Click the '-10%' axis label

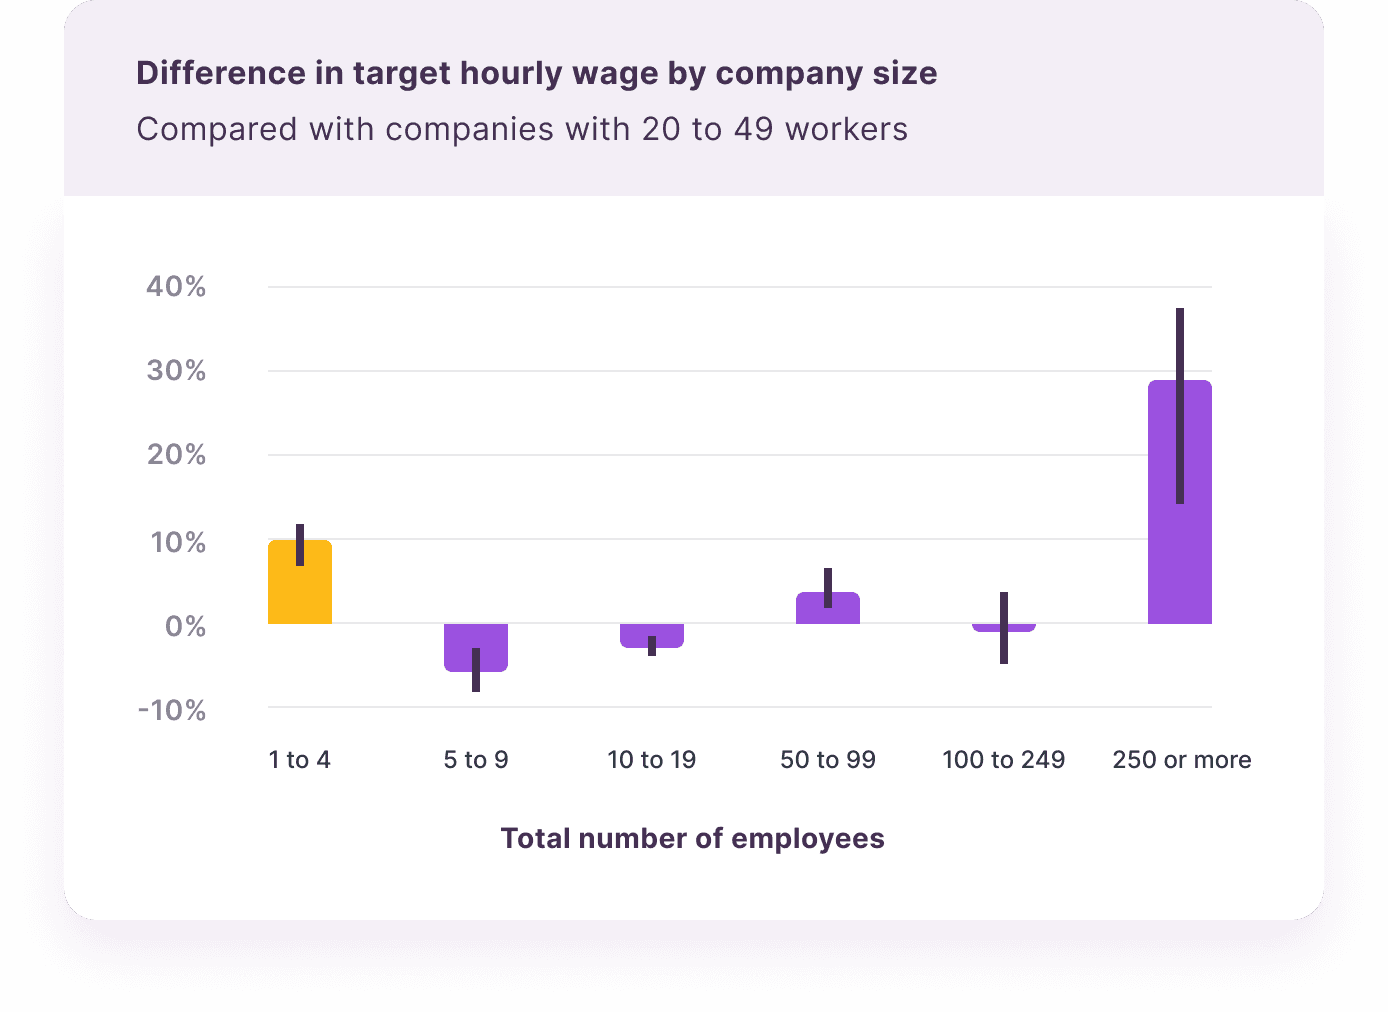click(x=172, y=711)
